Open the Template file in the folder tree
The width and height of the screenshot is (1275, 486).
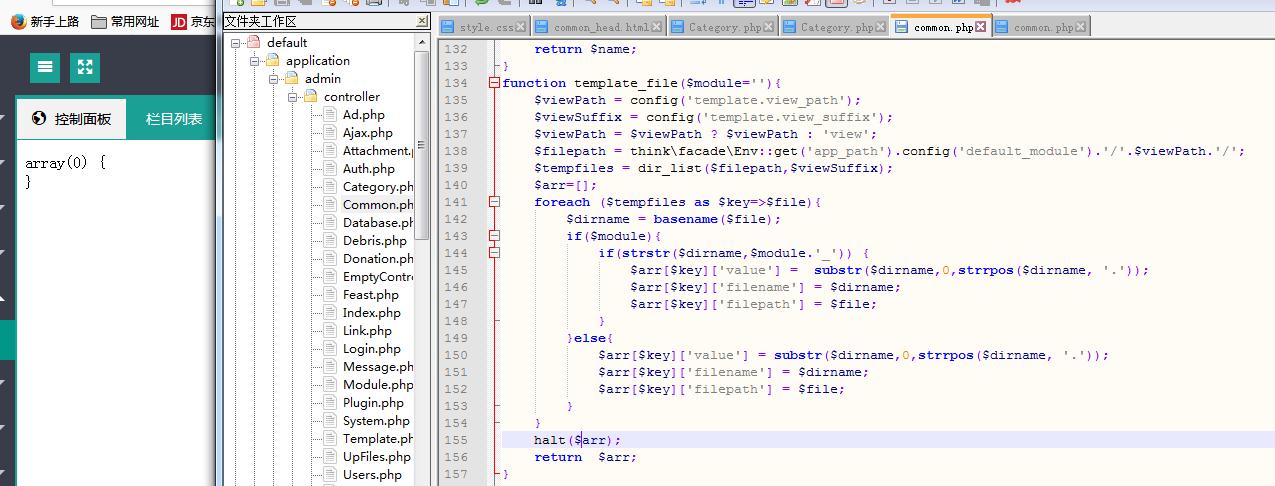(377, 439)
